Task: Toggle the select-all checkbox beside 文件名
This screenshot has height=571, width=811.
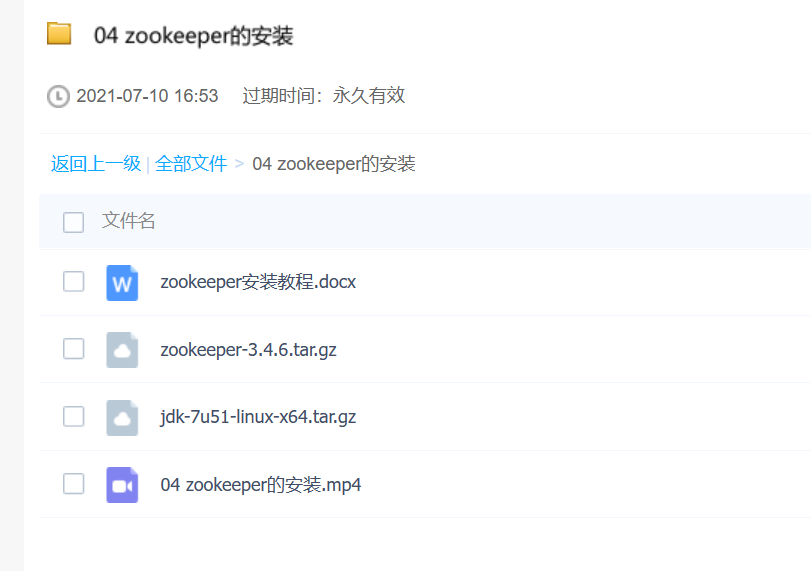Action: click(73, 222)
